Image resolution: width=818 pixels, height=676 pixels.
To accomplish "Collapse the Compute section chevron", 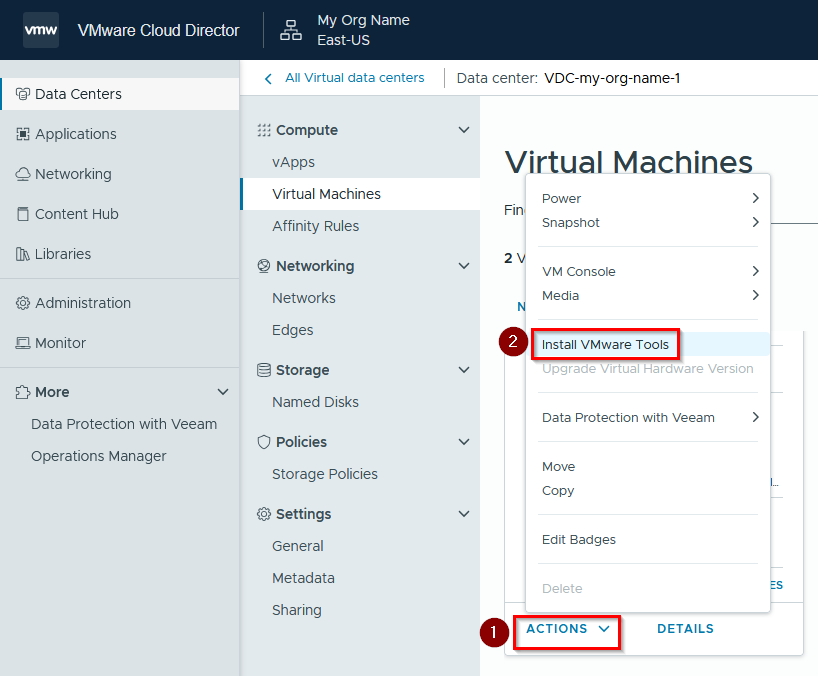I will 464,130.
